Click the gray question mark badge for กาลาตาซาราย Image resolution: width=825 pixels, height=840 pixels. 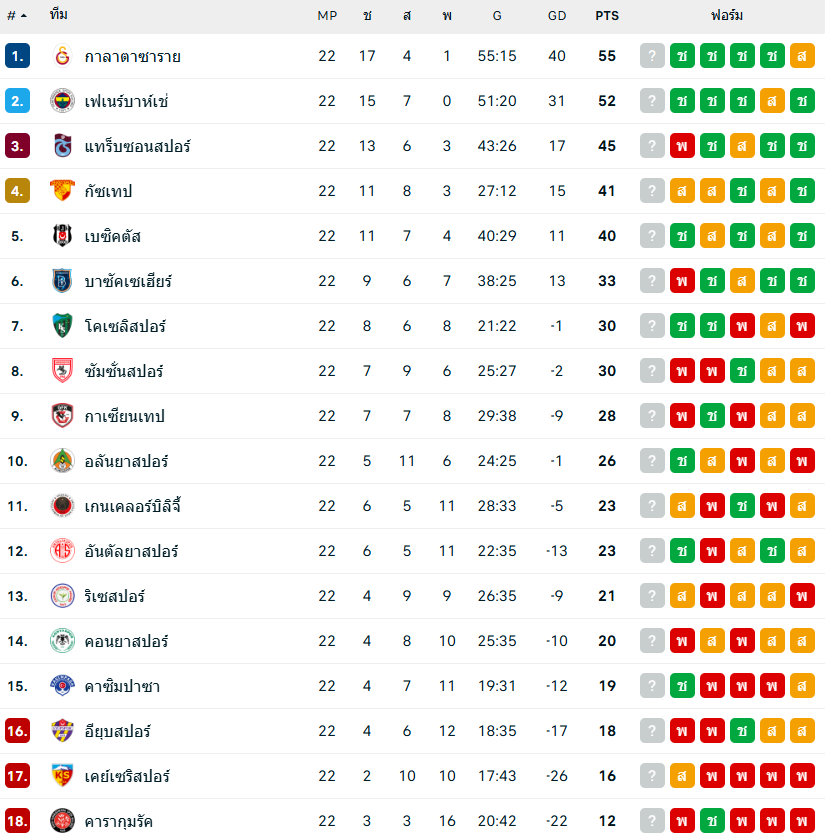pos(652,56)
